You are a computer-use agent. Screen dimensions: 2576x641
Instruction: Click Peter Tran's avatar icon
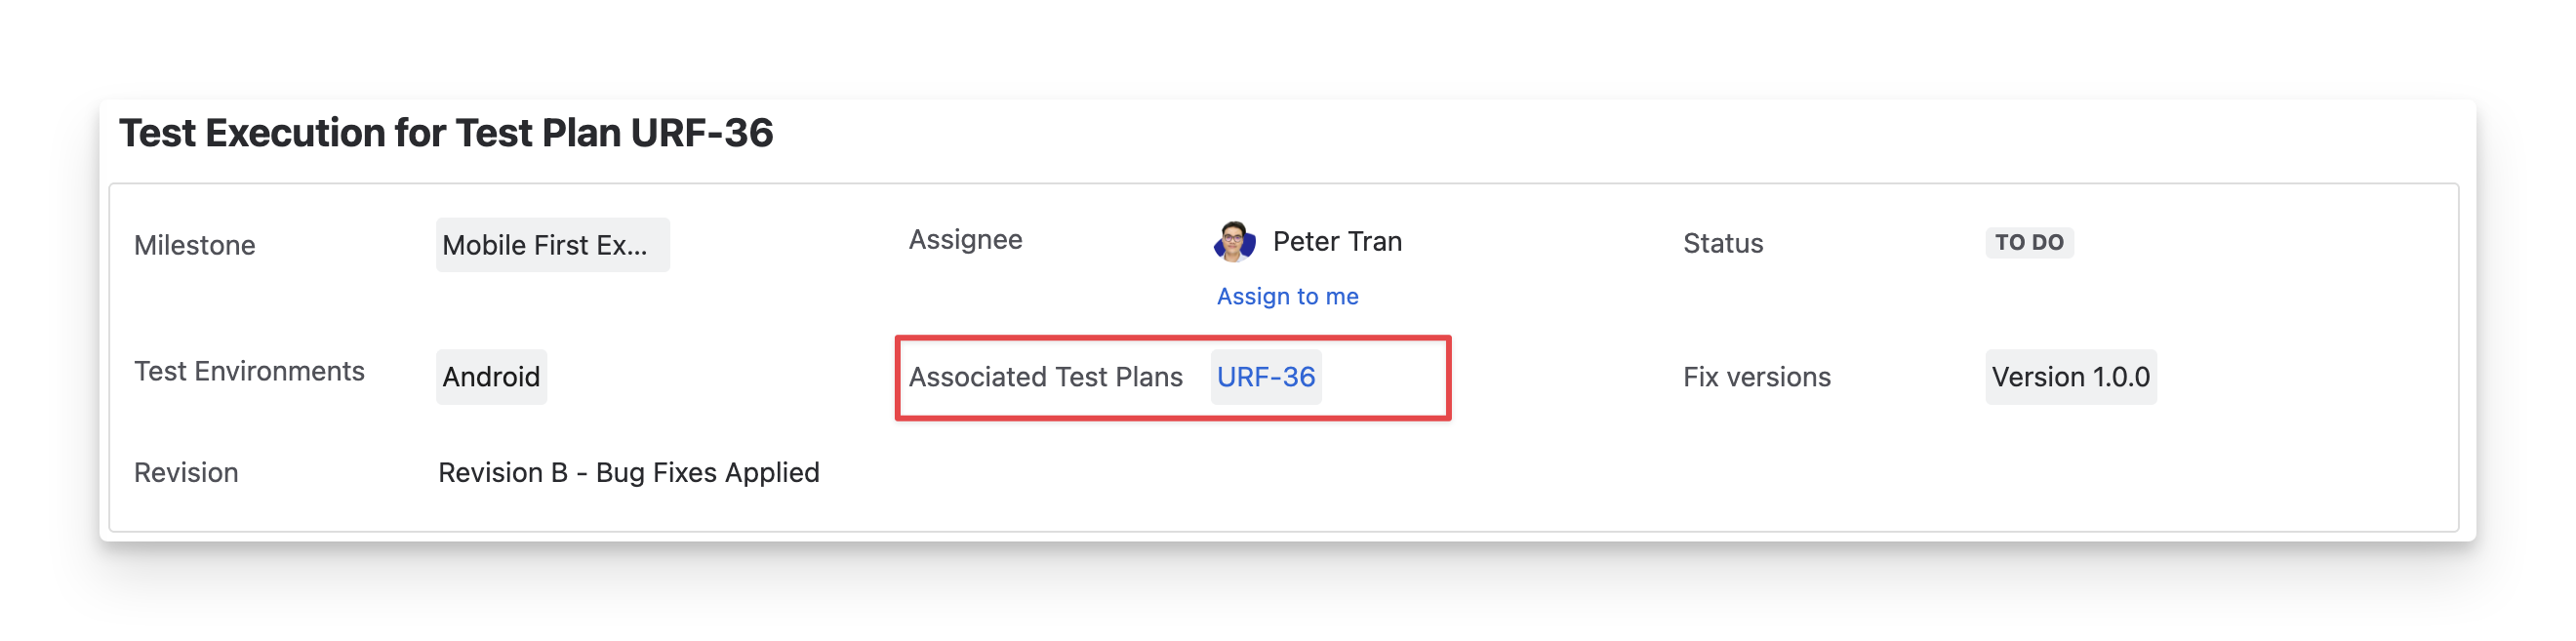tap(1234, 242)
